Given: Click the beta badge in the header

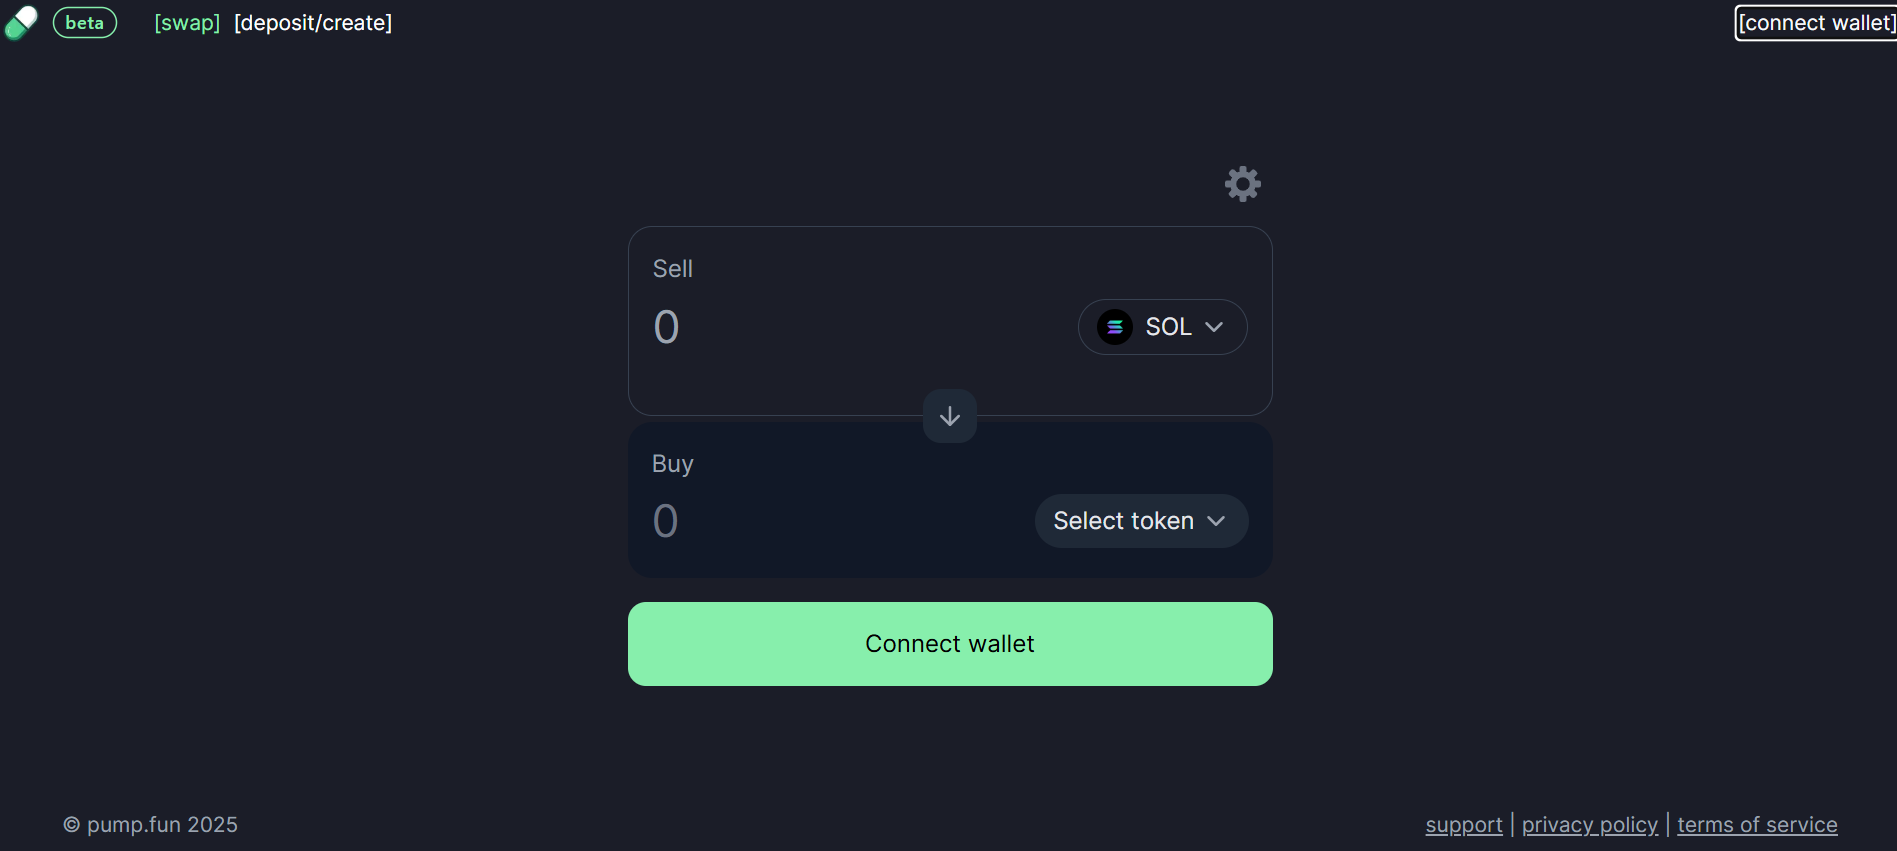Looking at the screenshot, I should 85,23.
